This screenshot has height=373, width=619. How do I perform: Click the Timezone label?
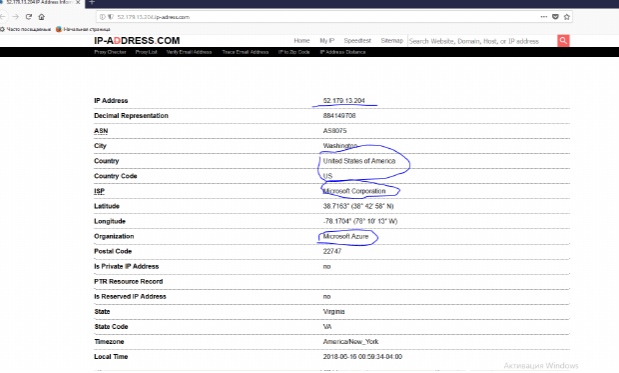coord(109,342)
